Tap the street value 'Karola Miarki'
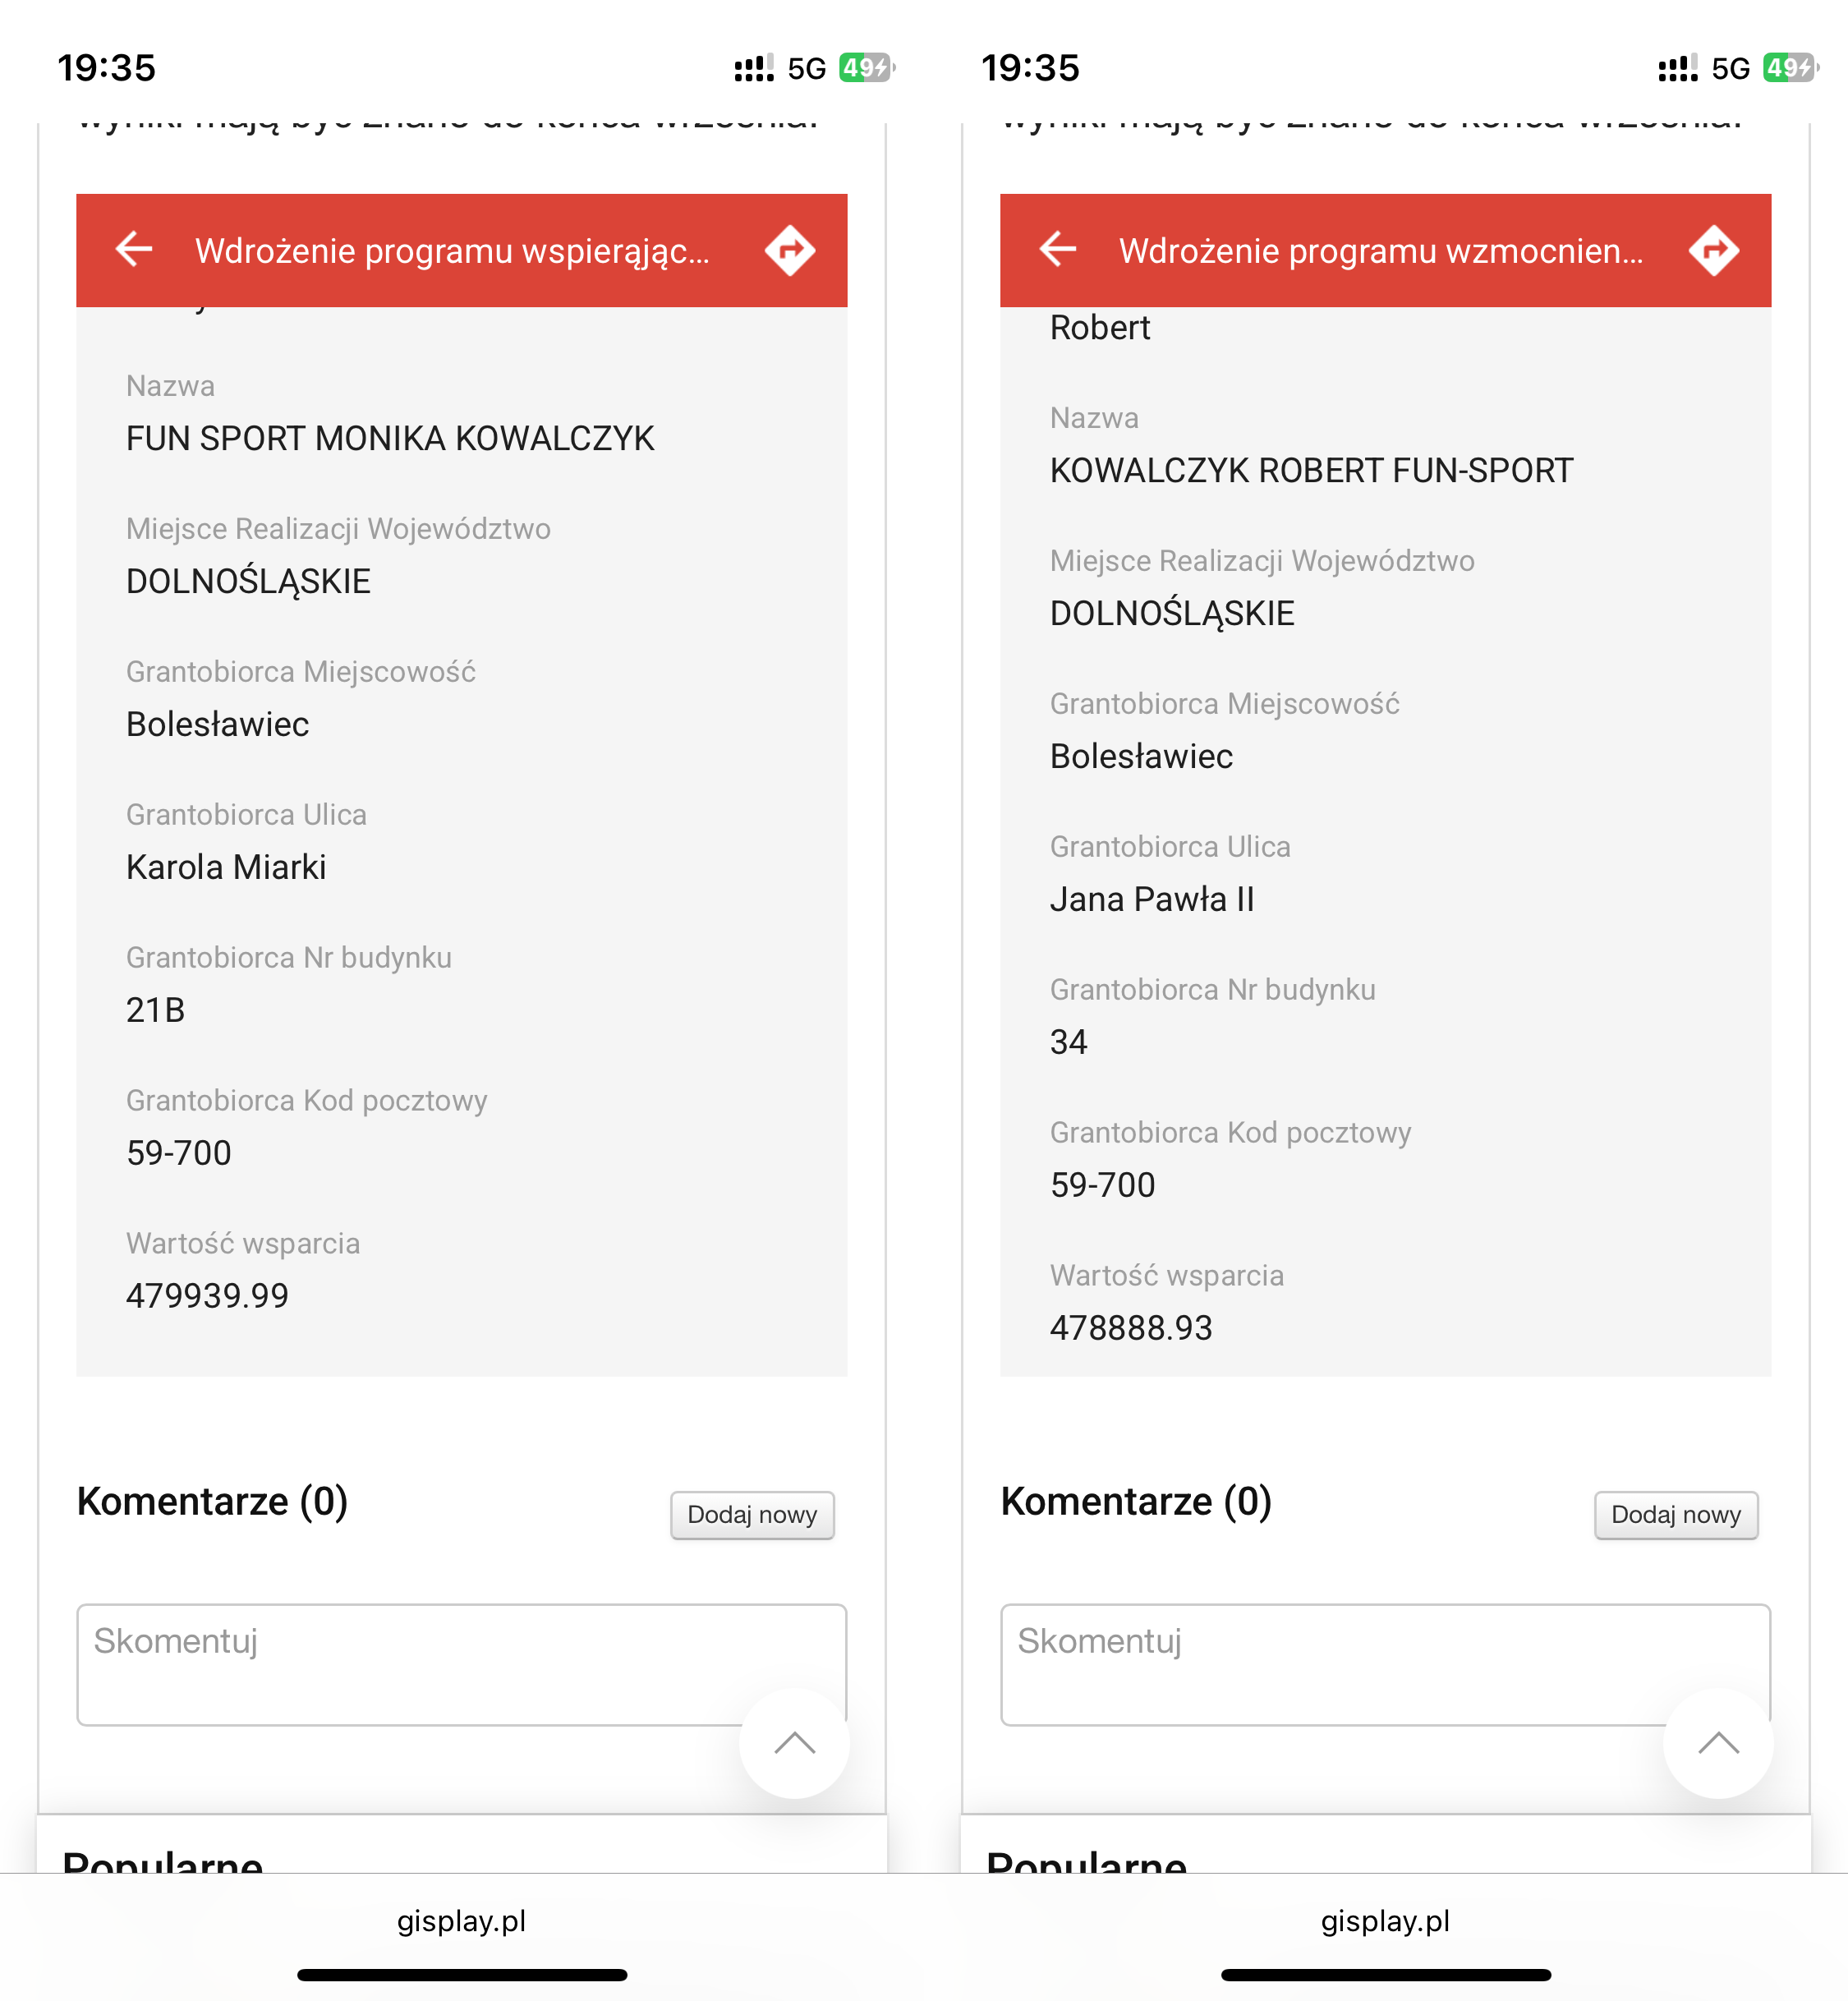The width and height of the screenshot is (1848, 2001). point(226,867)
